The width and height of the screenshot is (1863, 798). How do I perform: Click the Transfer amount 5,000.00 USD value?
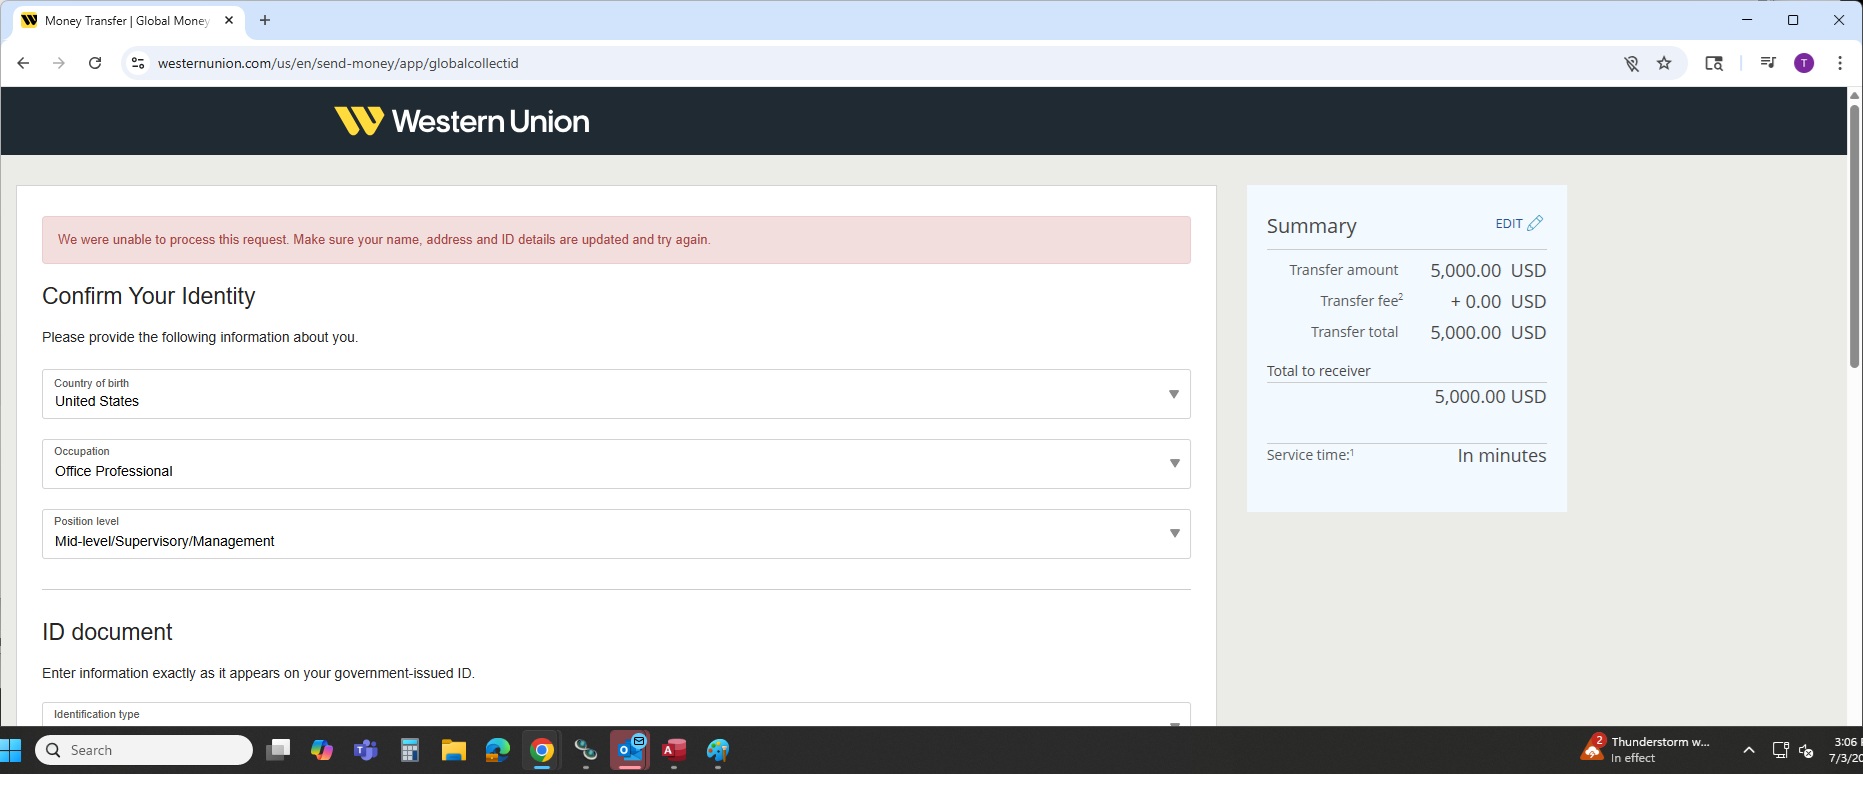(1488, 270)
